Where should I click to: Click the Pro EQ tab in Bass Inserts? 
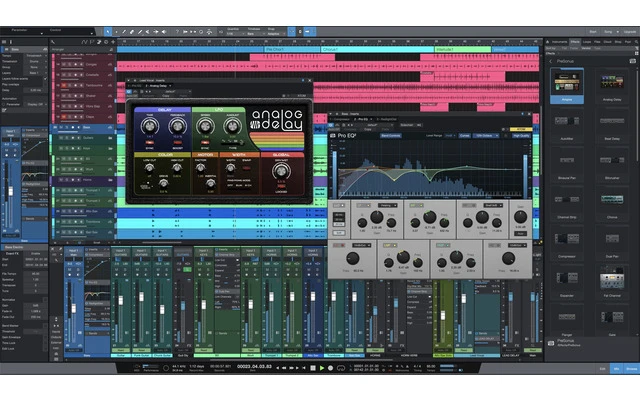(363, 119)
